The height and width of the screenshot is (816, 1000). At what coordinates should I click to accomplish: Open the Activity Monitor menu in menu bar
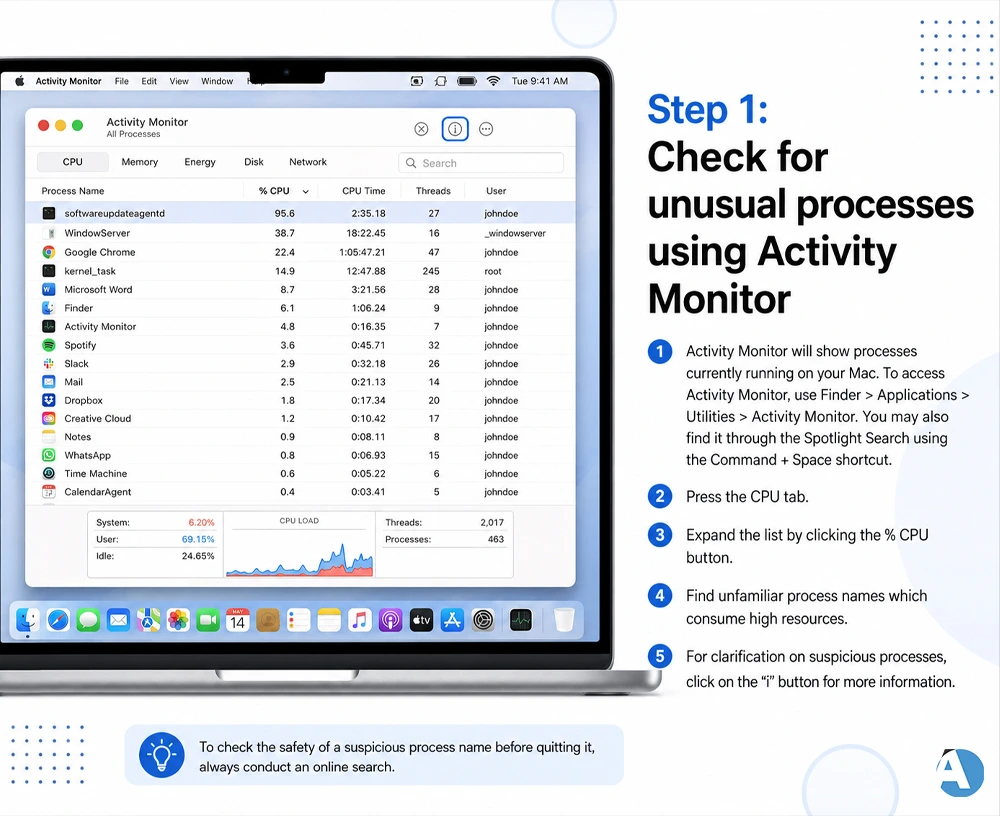[68, 81]
